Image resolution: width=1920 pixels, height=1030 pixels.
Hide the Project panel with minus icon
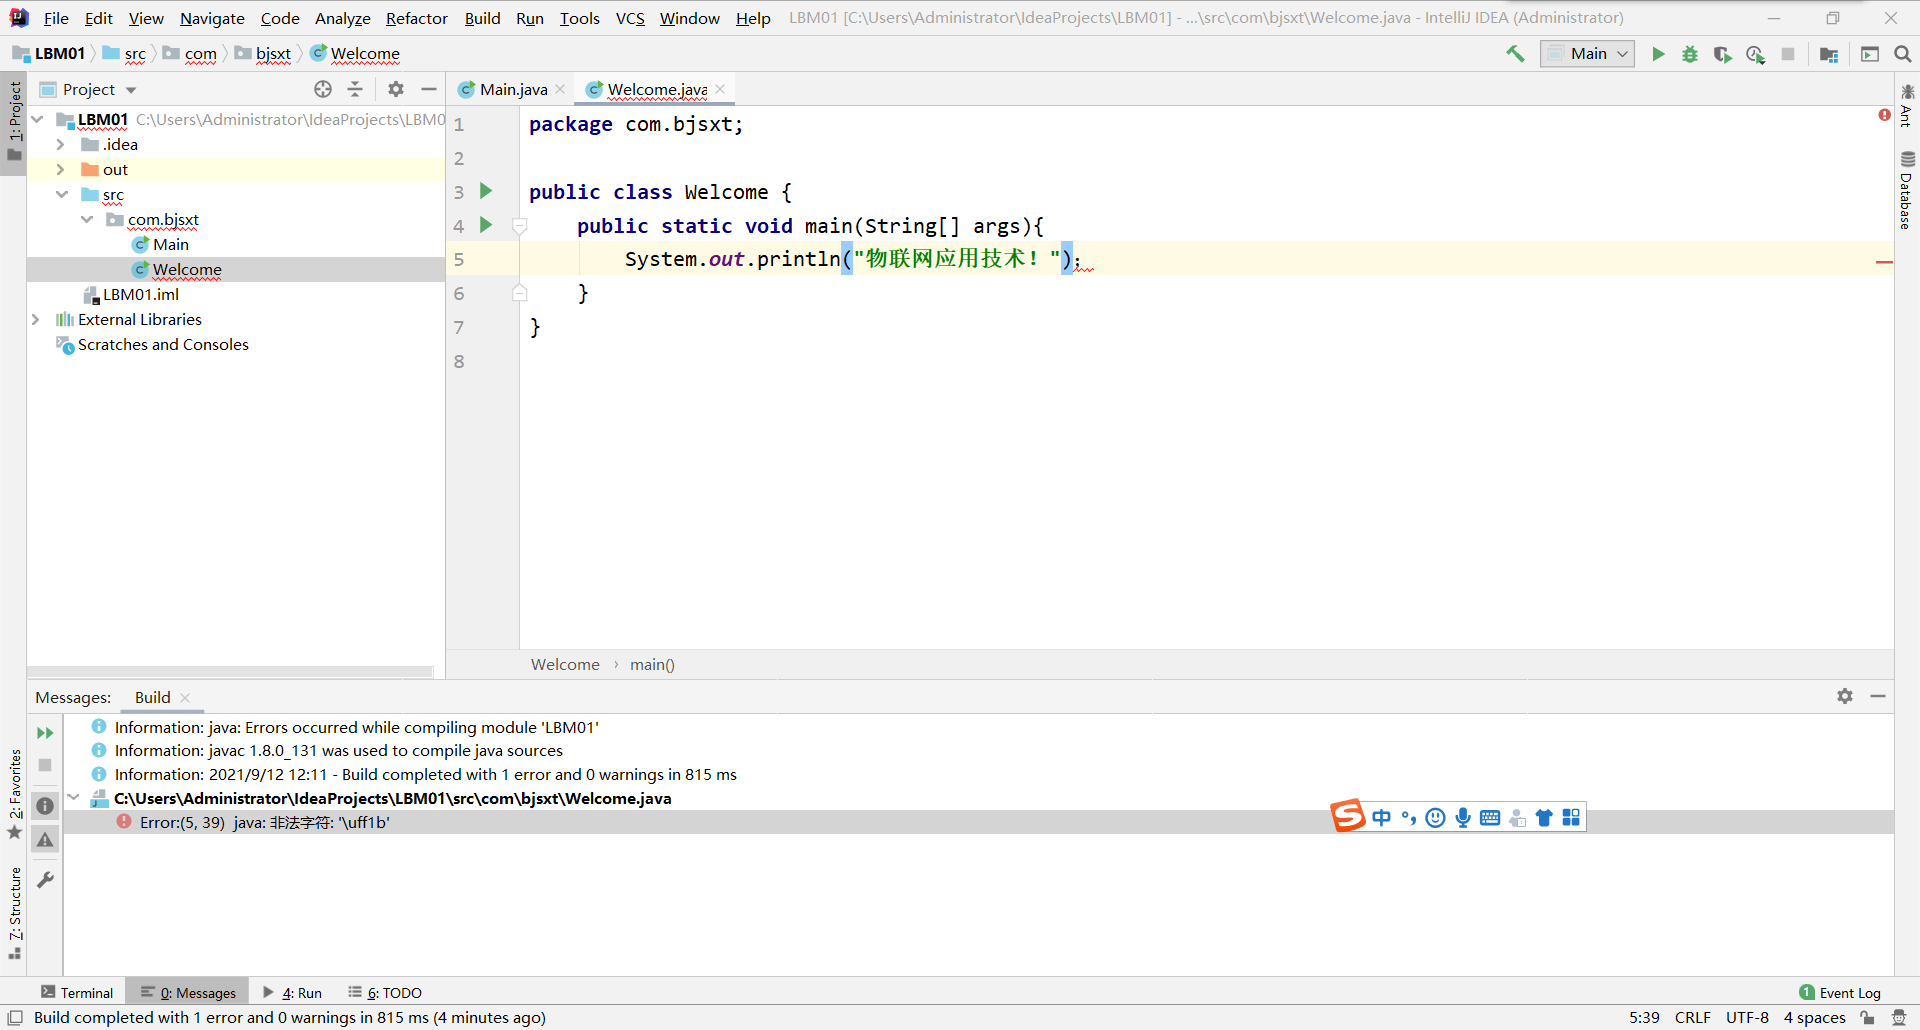coord(429,89)
